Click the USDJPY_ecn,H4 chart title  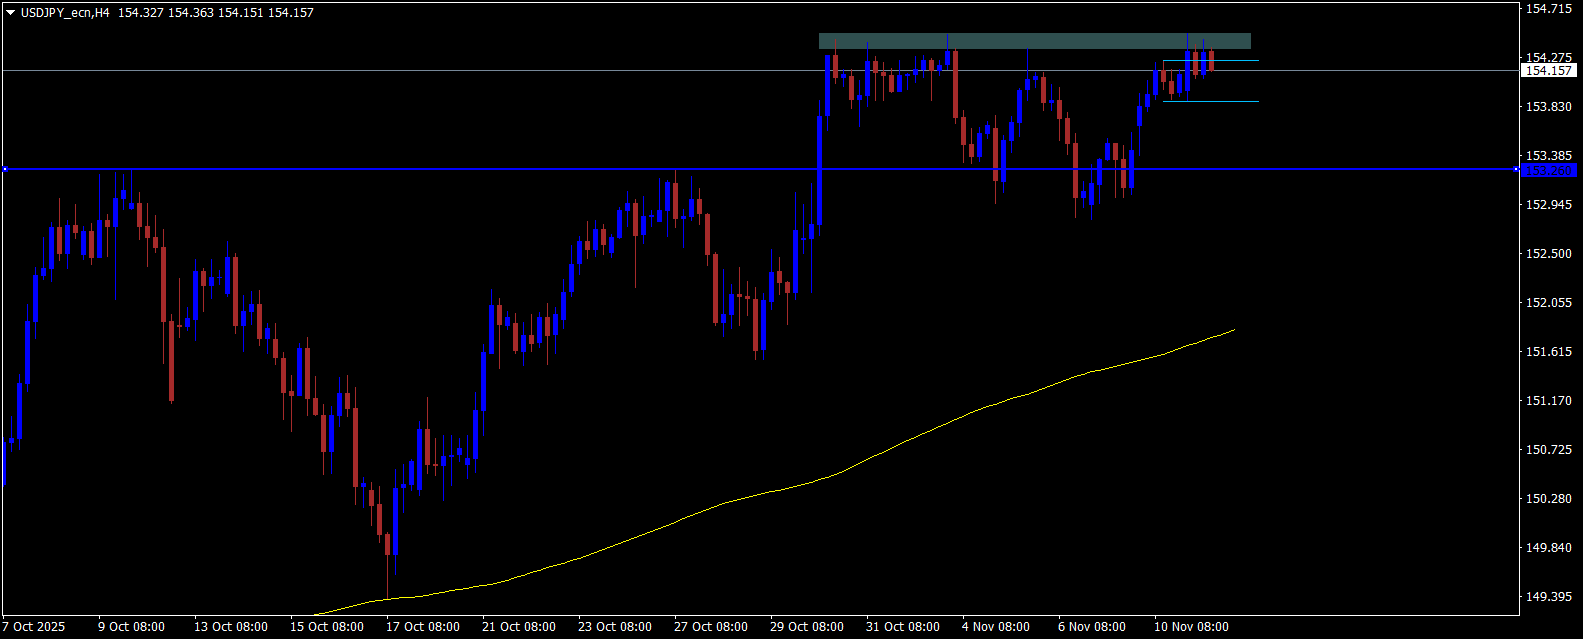point(65,13)
